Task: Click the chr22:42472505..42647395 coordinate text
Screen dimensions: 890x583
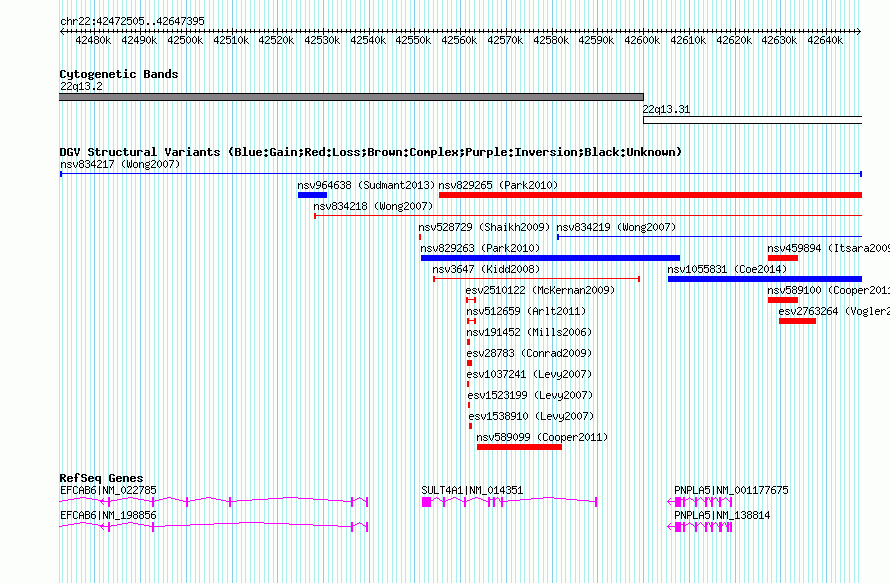Action: pos(132,21)
